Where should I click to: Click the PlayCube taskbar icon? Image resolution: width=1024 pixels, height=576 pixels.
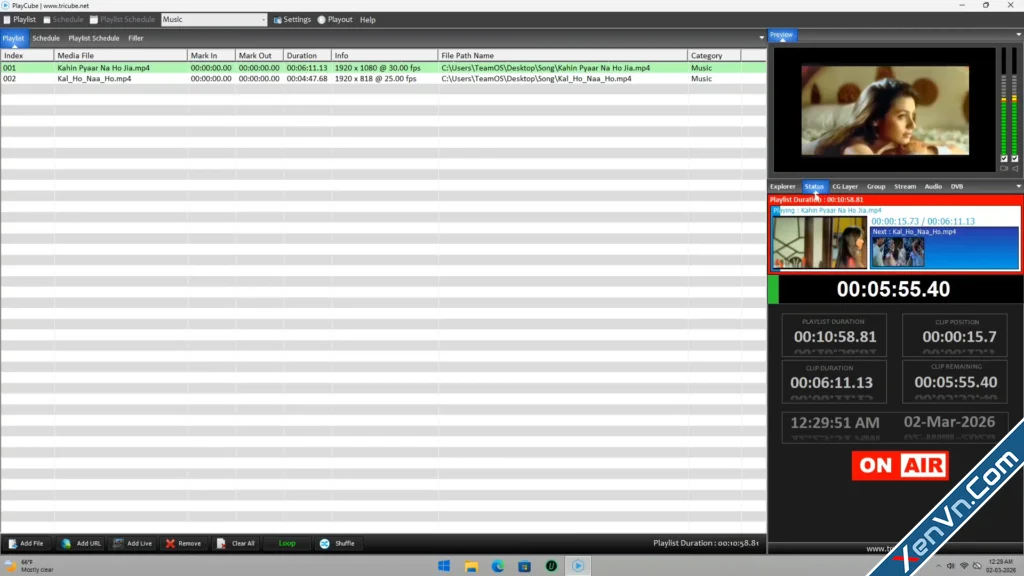(578, 566)
